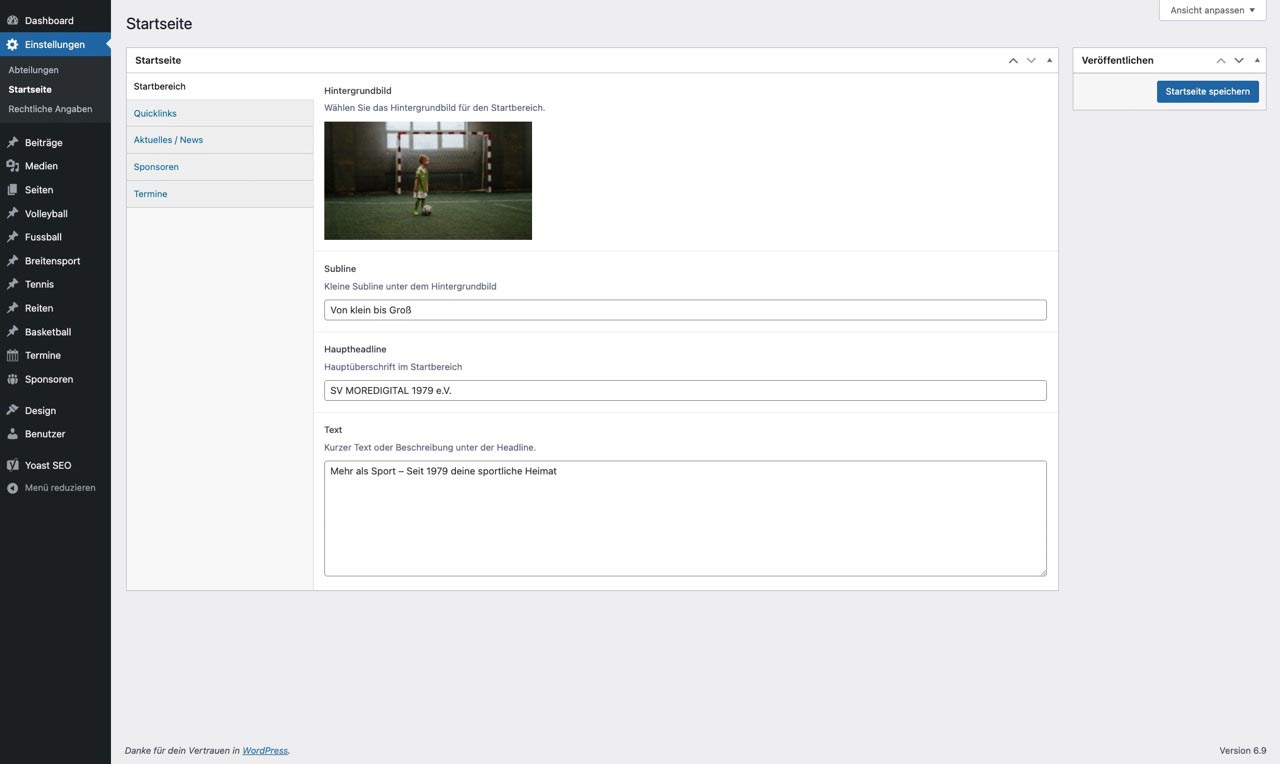1280x764 pixels.
Task: Open the Aktuelles / News tab
Action: 168,140
